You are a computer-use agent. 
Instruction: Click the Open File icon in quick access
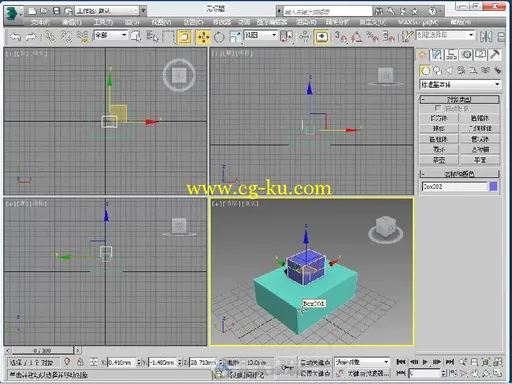44,11
